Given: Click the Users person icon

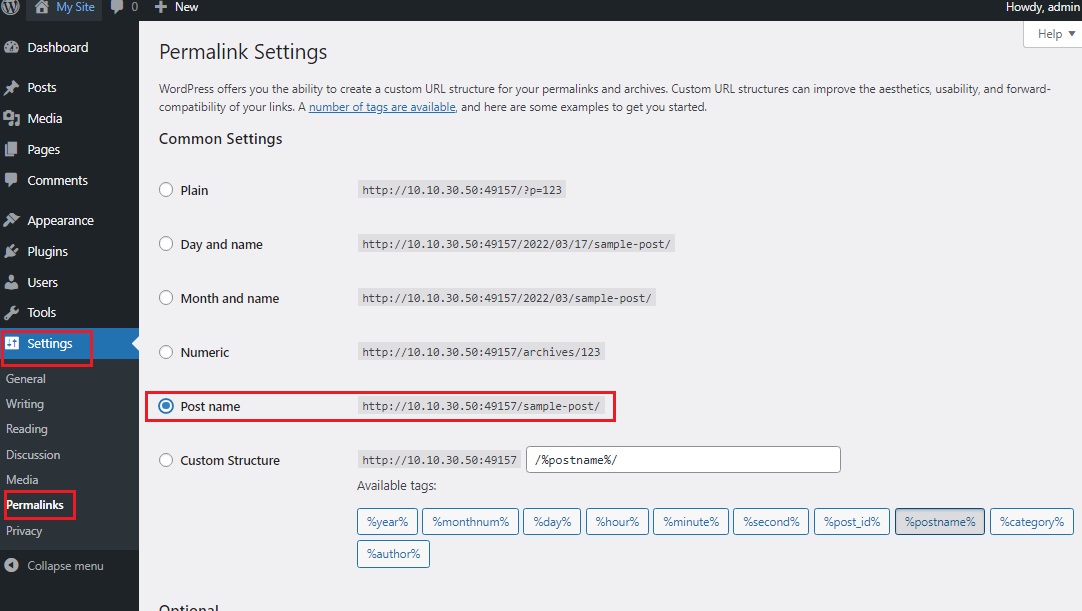Looking at the screenshot, I should (x=12, y=282).
